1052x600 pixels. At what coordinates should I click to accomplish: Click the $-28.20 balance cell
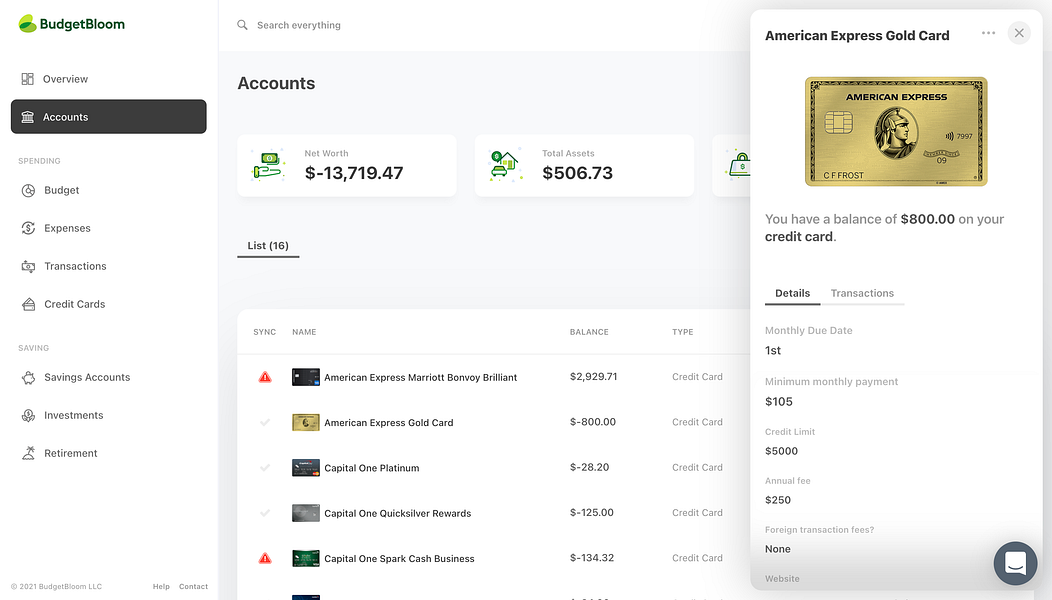[589, 467]
